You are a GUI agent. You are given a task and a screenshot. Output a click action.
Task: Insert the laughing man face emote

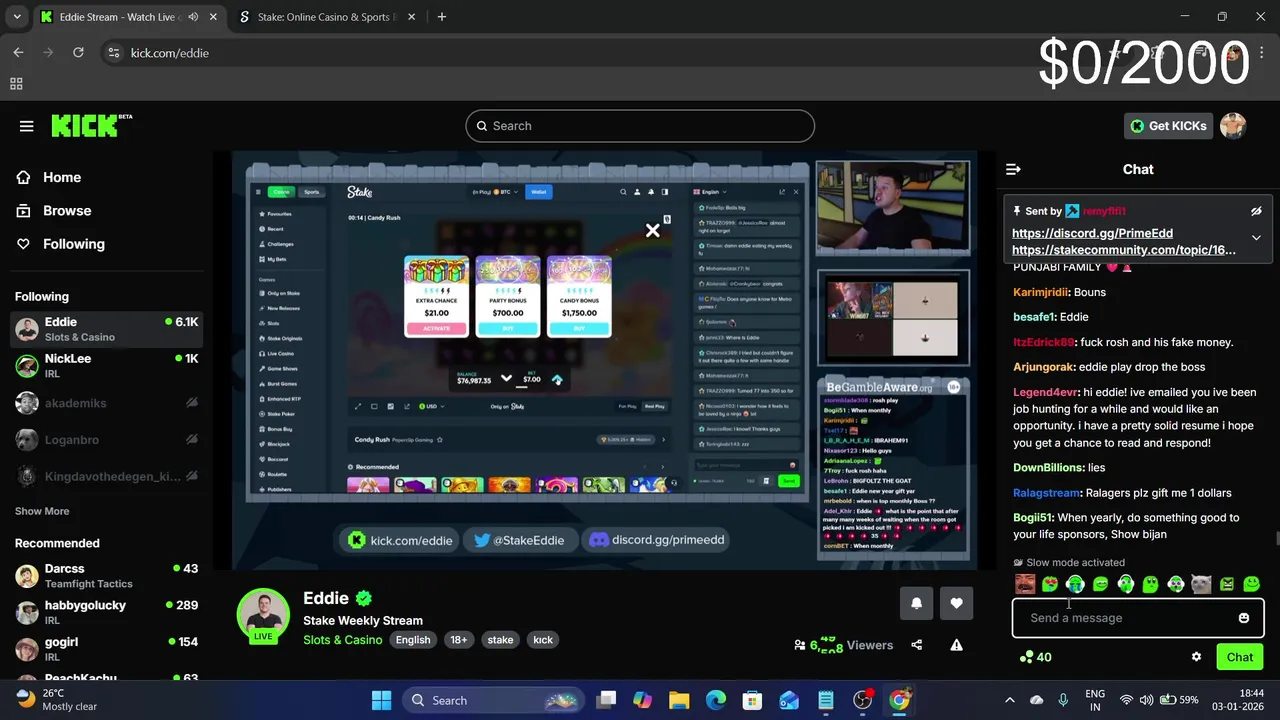(1025, 584)
